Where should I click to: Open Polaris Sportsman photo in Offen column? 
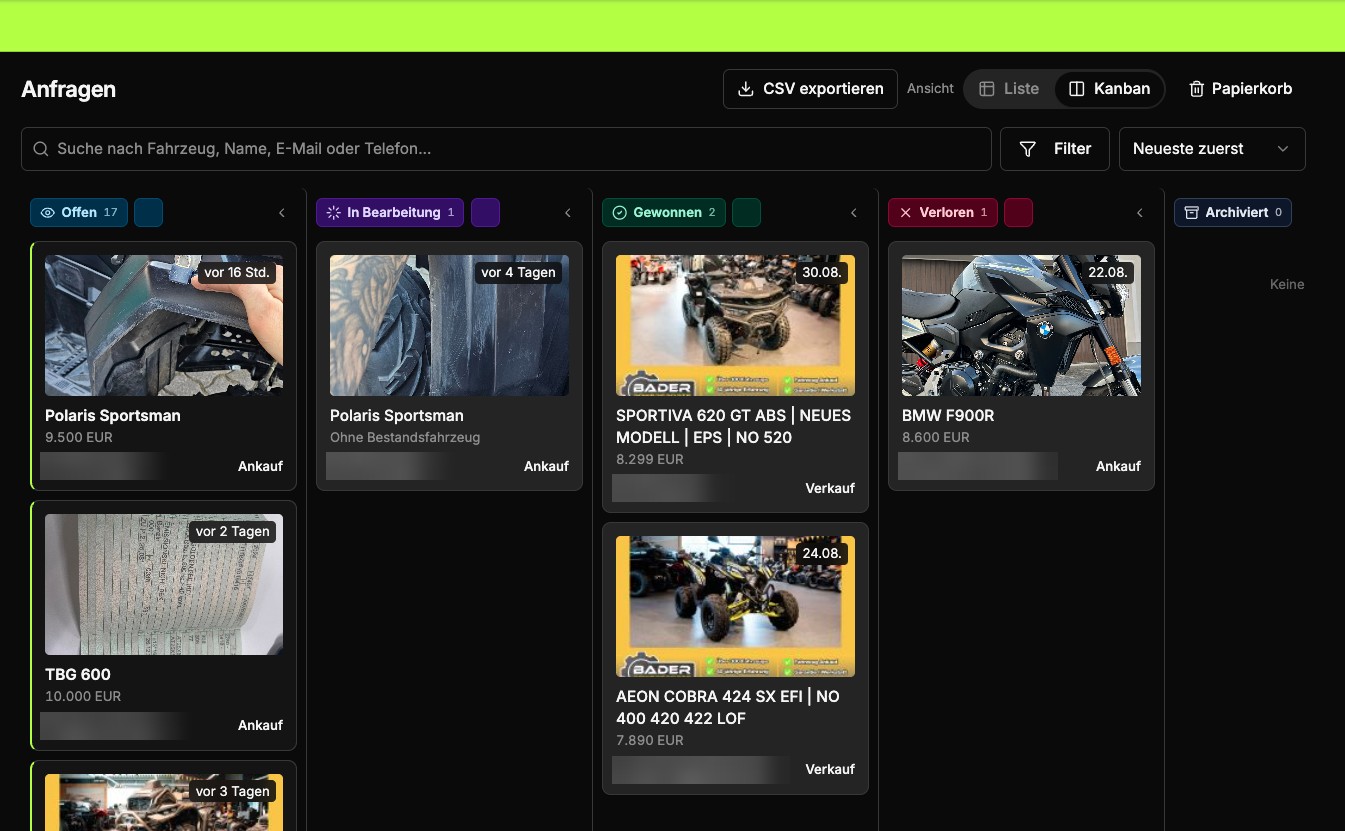164,325
